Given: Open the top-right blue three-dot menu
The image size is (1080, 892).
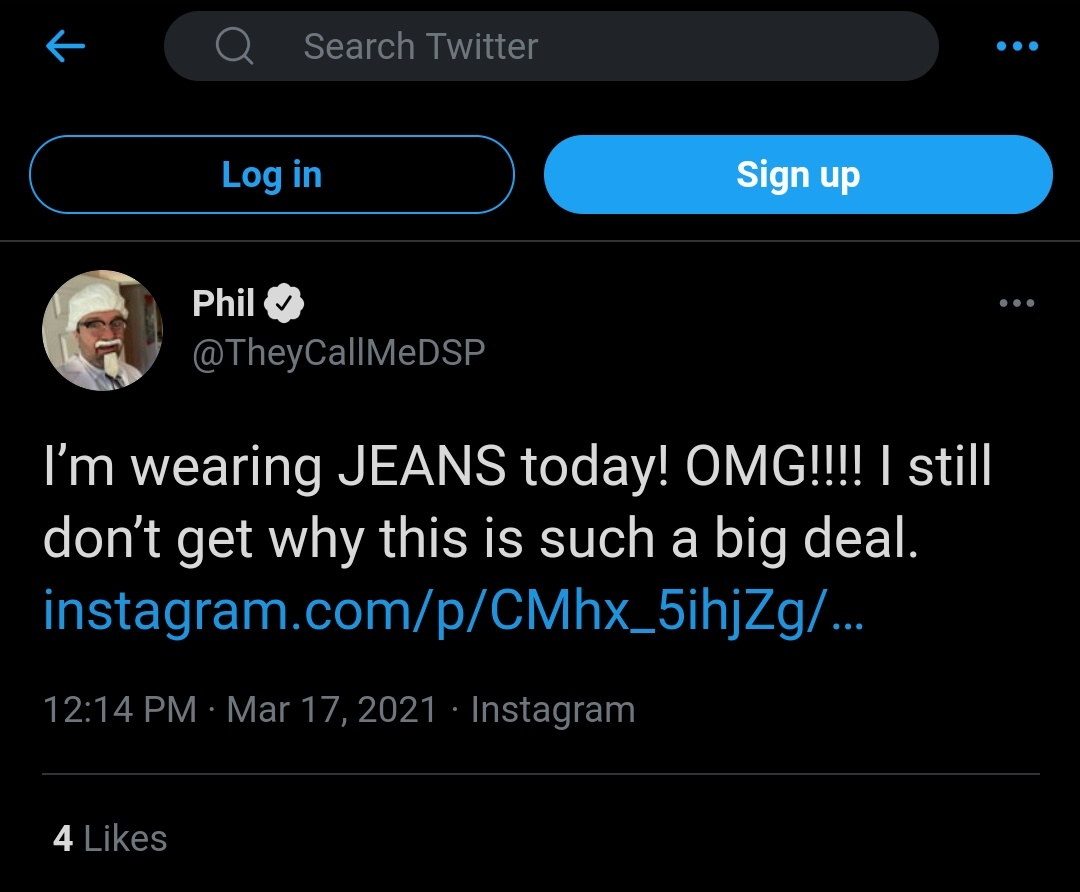Looking at the screenshot, I should pyautogui.click(x=1017, y=46).
